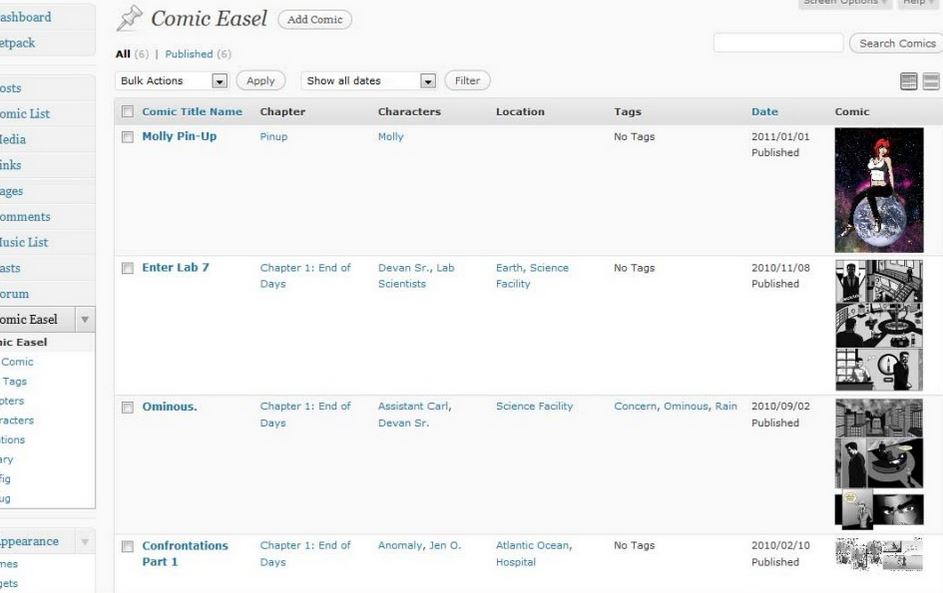The image size is (943, 593).
Task: Open Media menu in sidebar
Action: point(13,140)
